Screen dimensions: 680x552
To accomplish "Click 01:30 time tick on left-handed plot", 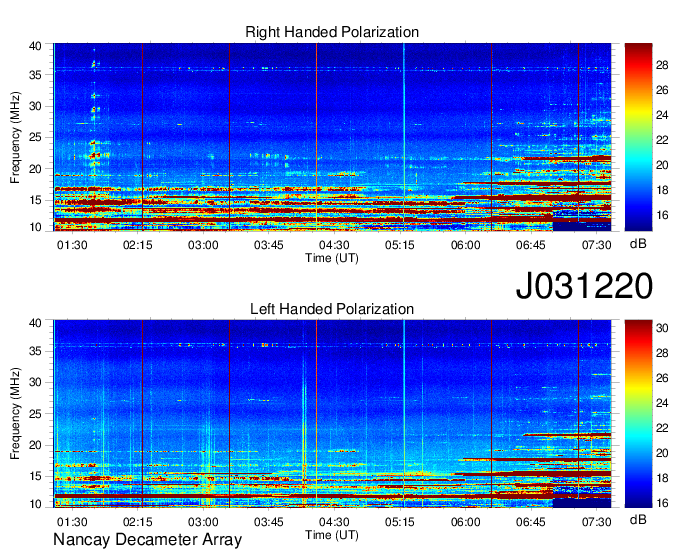I will 72,522.
